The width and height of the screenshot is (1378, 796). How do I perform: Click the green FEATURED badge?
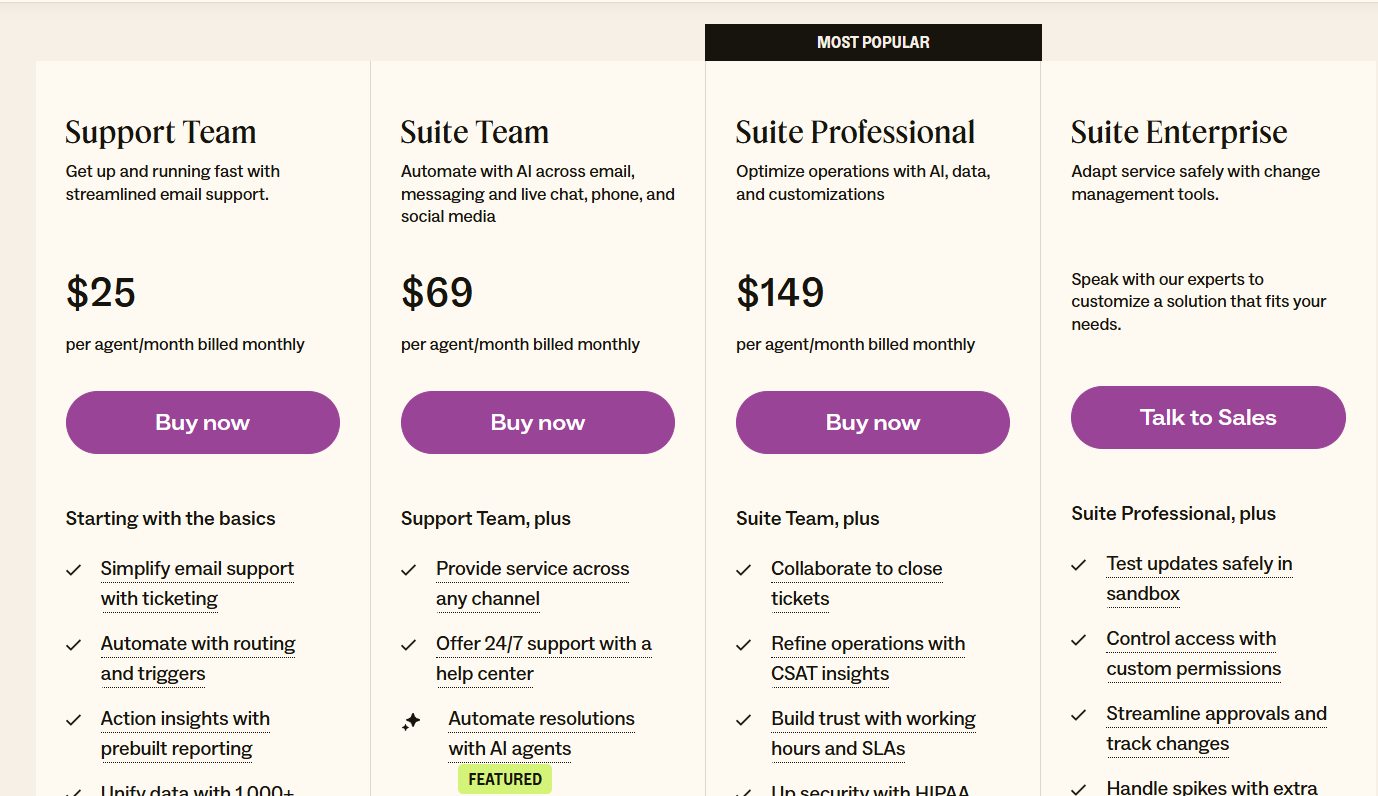coord(505,779)
